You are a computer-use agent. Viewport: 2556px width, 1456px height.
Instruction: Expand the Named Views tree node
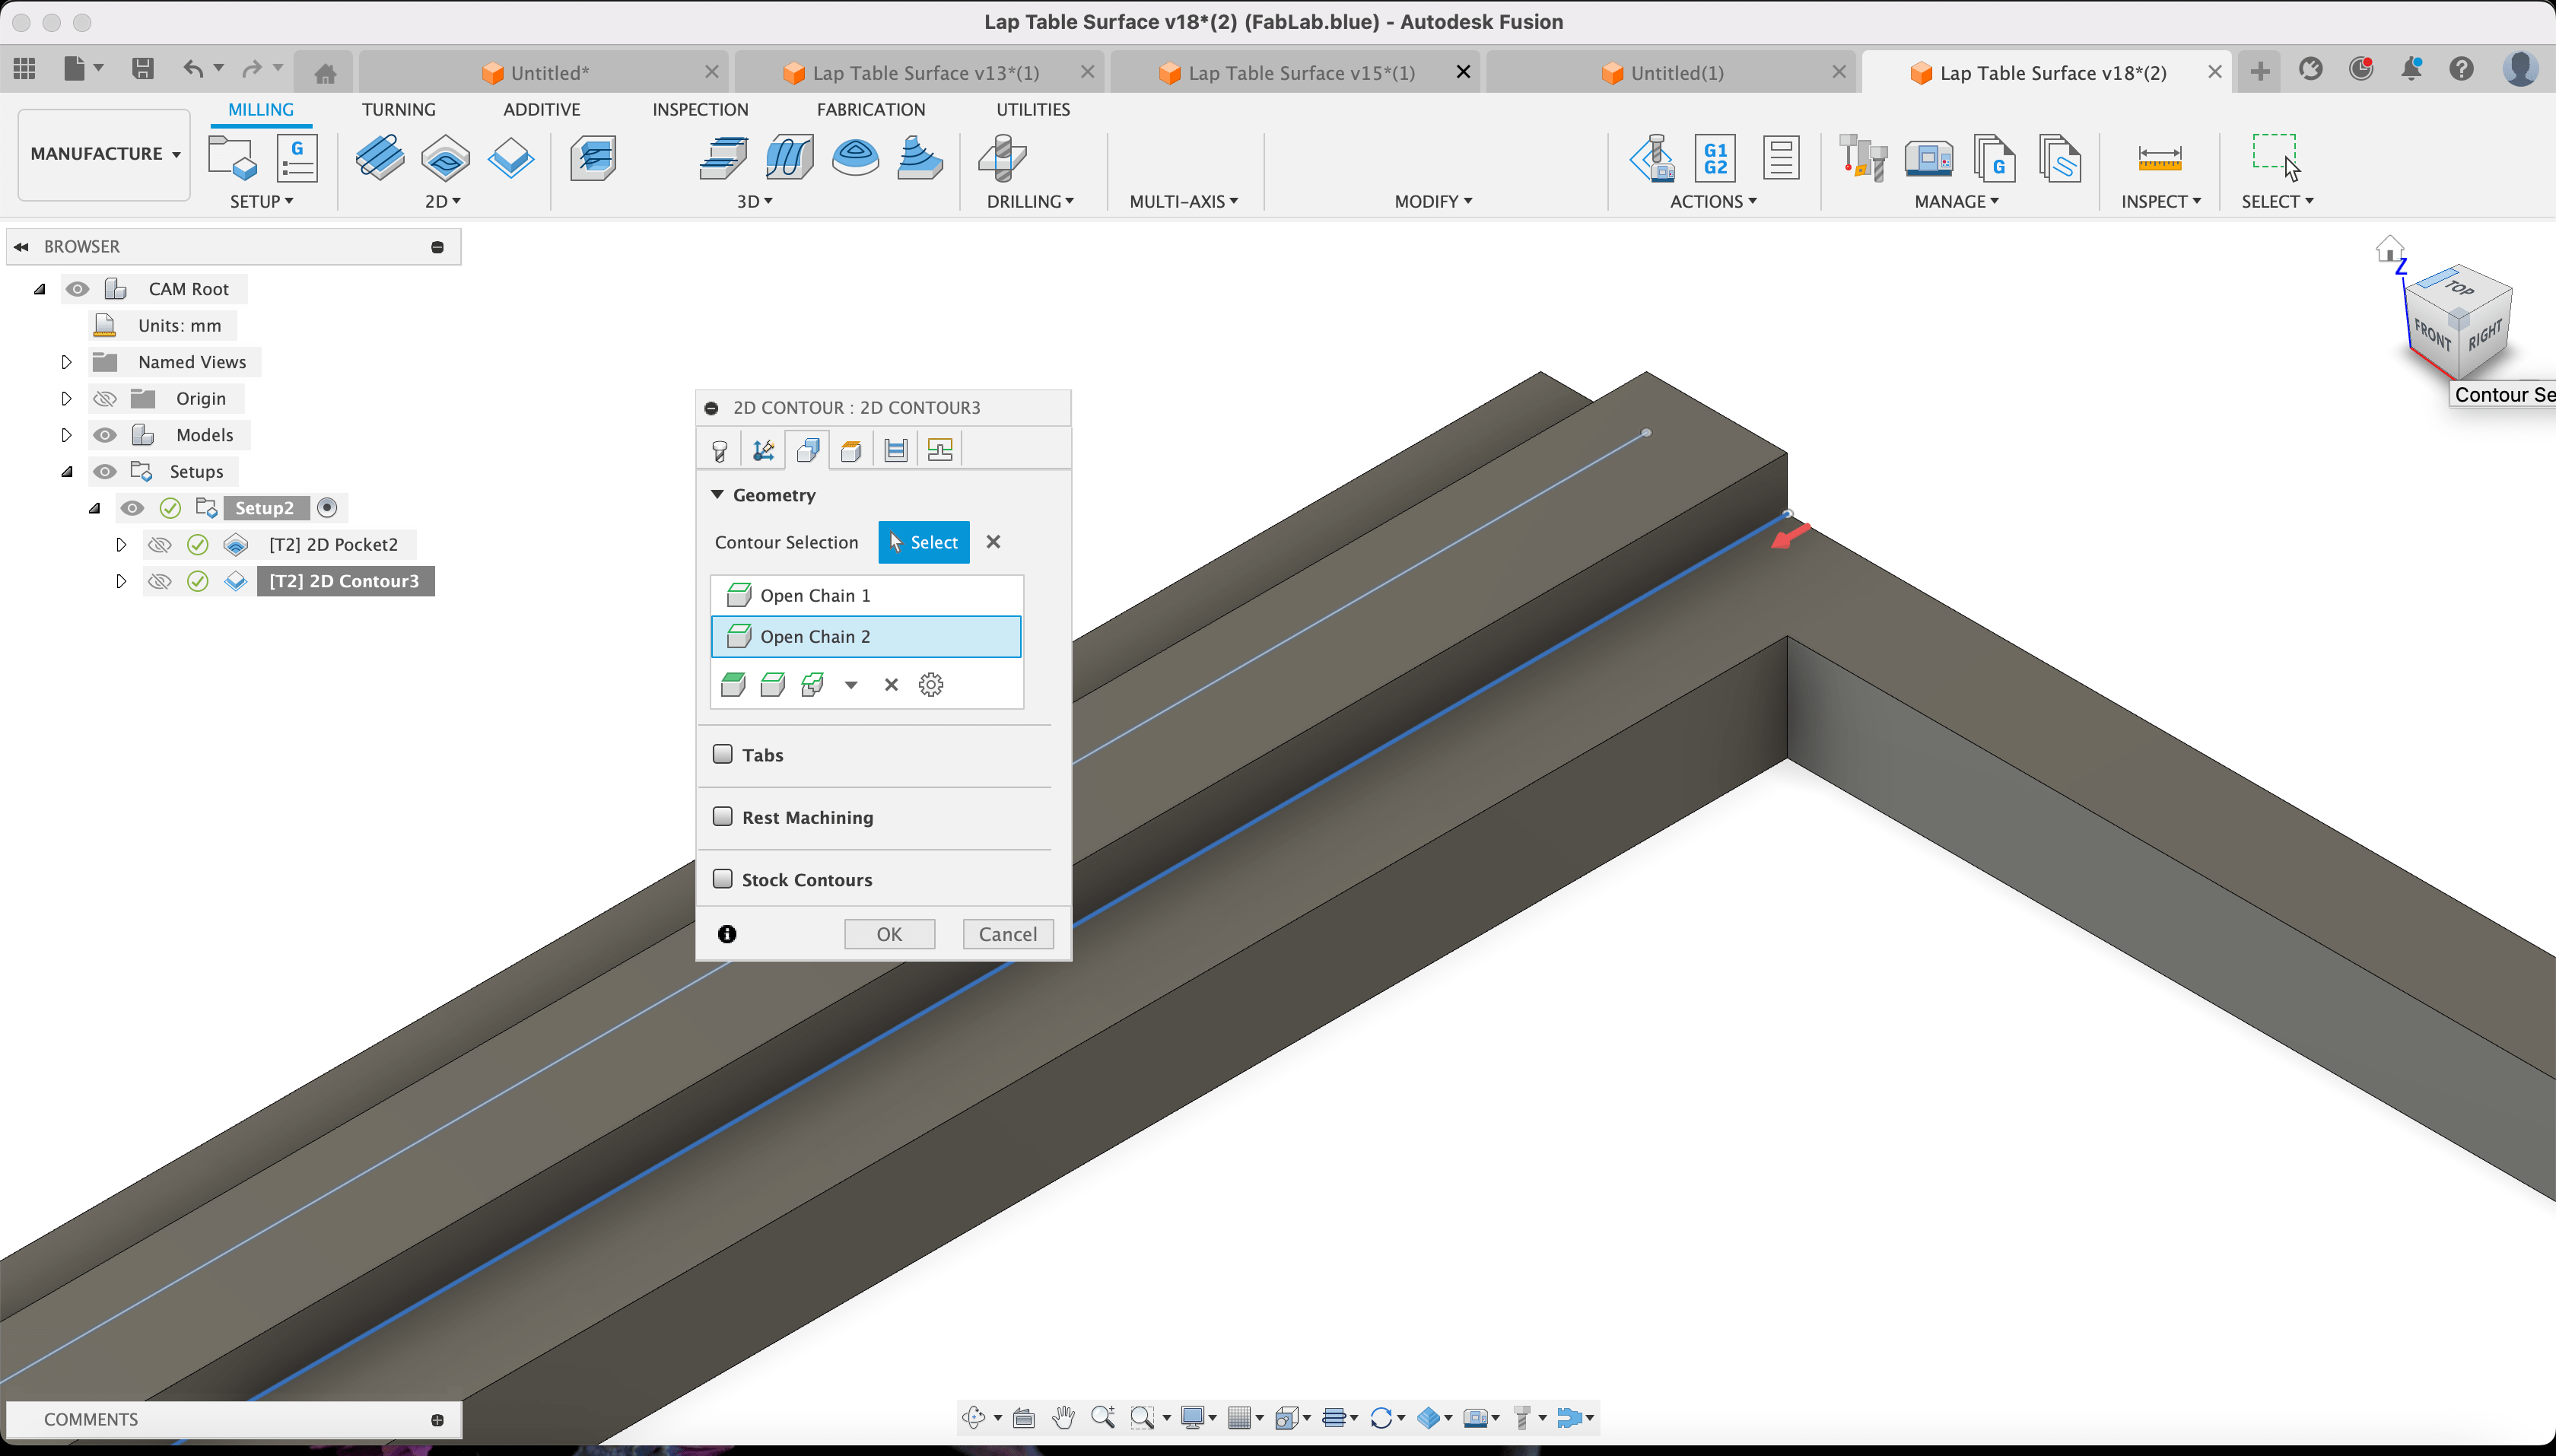(x=66, y=362)
